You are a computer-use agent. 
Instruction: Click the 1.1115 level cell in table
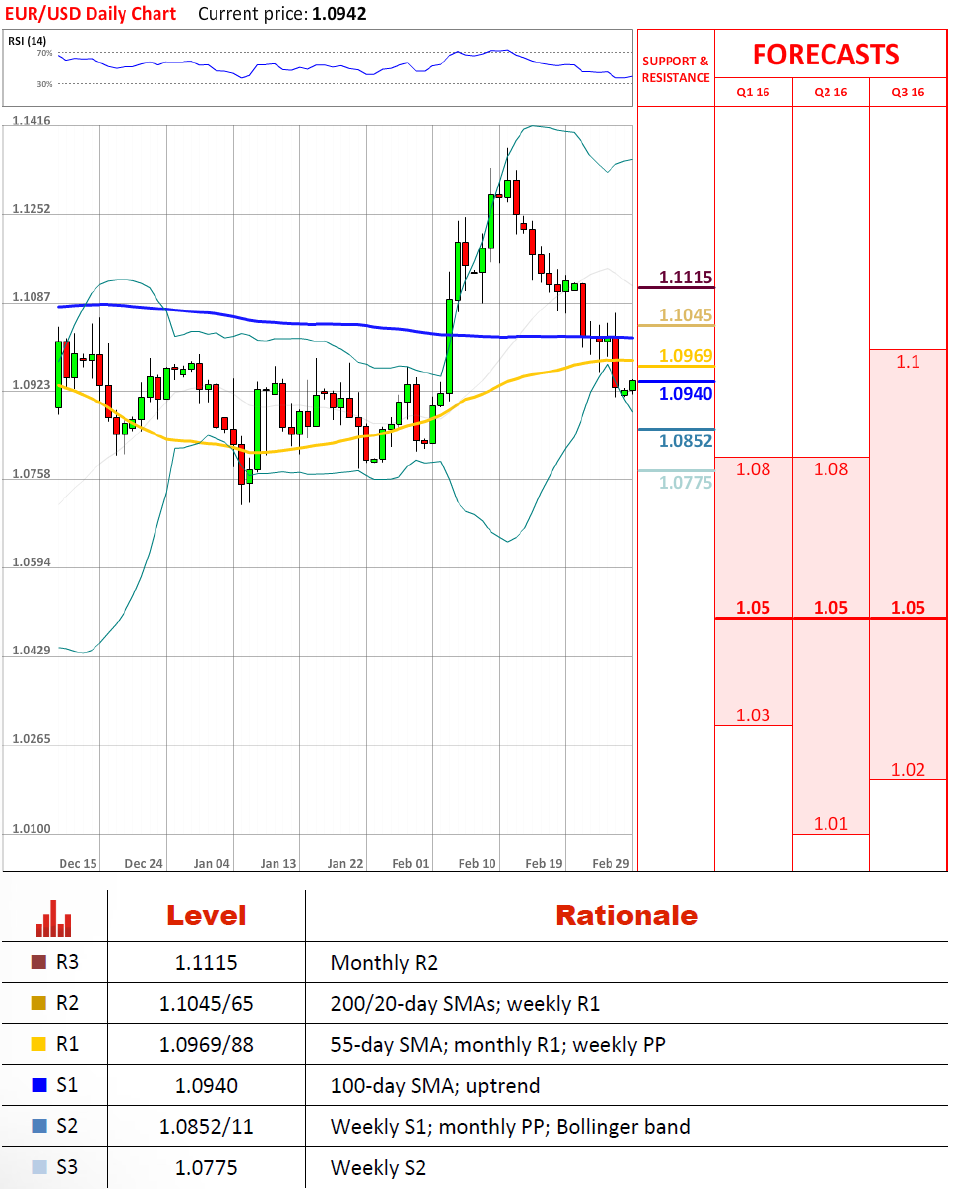(206, 963)
